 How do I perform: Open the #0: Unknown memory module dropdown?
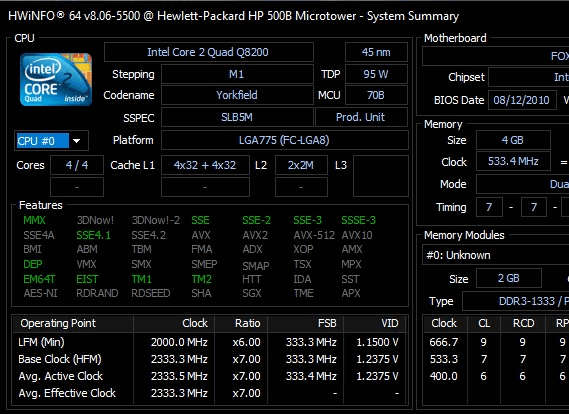coord(496,255)
